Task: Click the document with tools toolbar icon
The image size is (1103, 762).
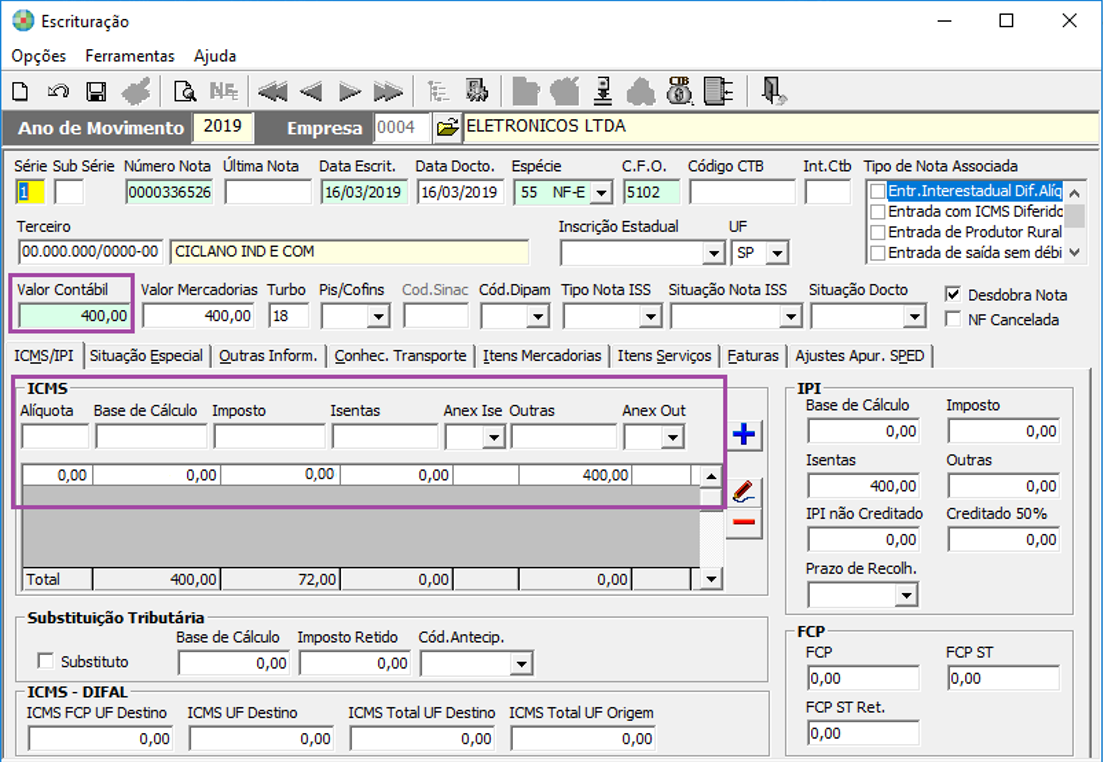Action: [477, 91]
